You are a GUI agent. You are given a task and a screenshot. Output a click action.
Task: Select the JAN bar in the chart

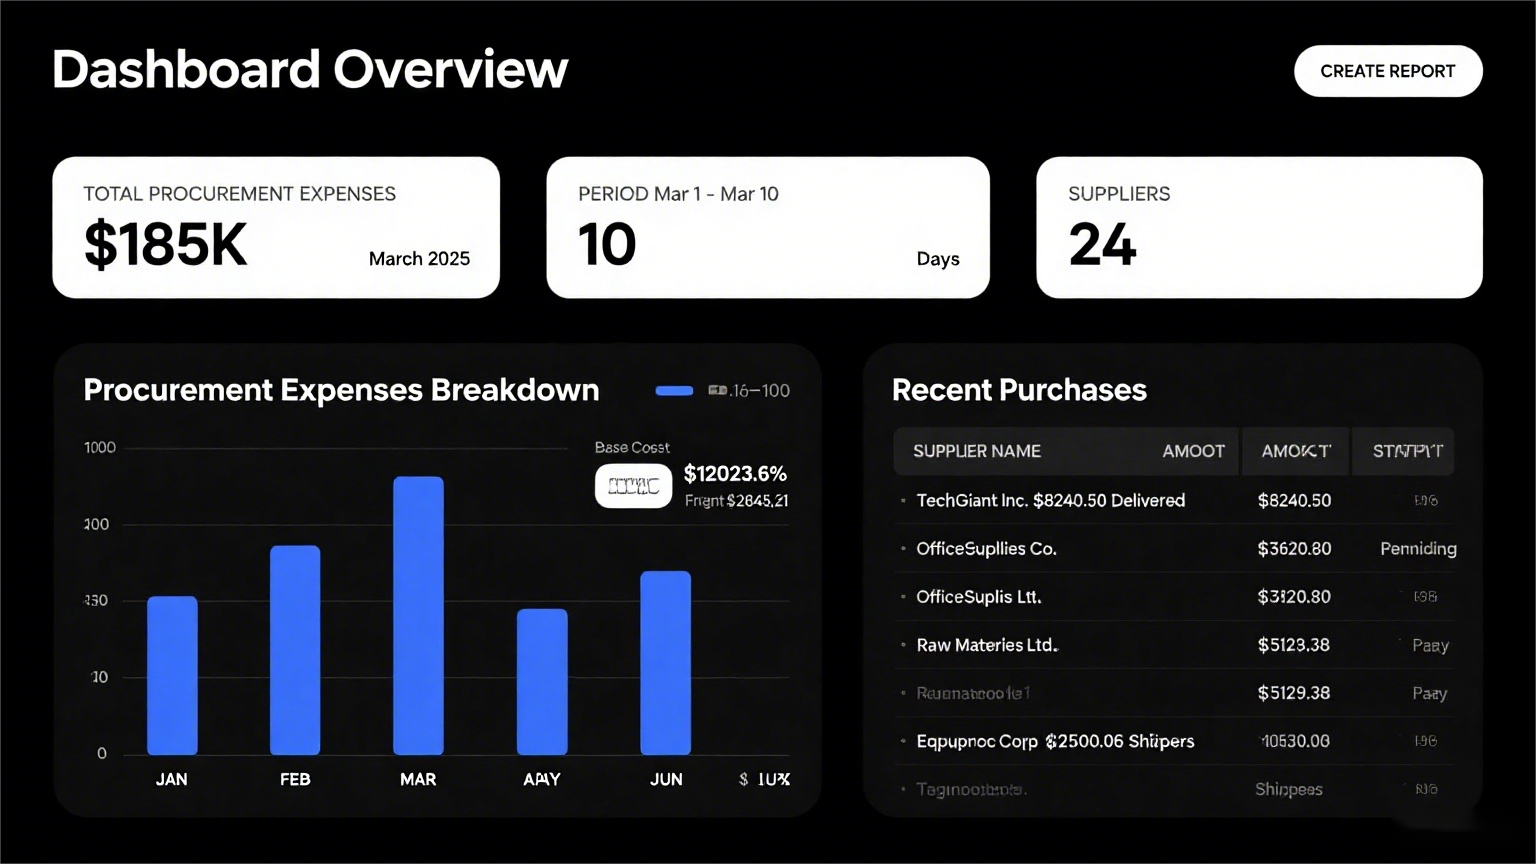(172, 675)
